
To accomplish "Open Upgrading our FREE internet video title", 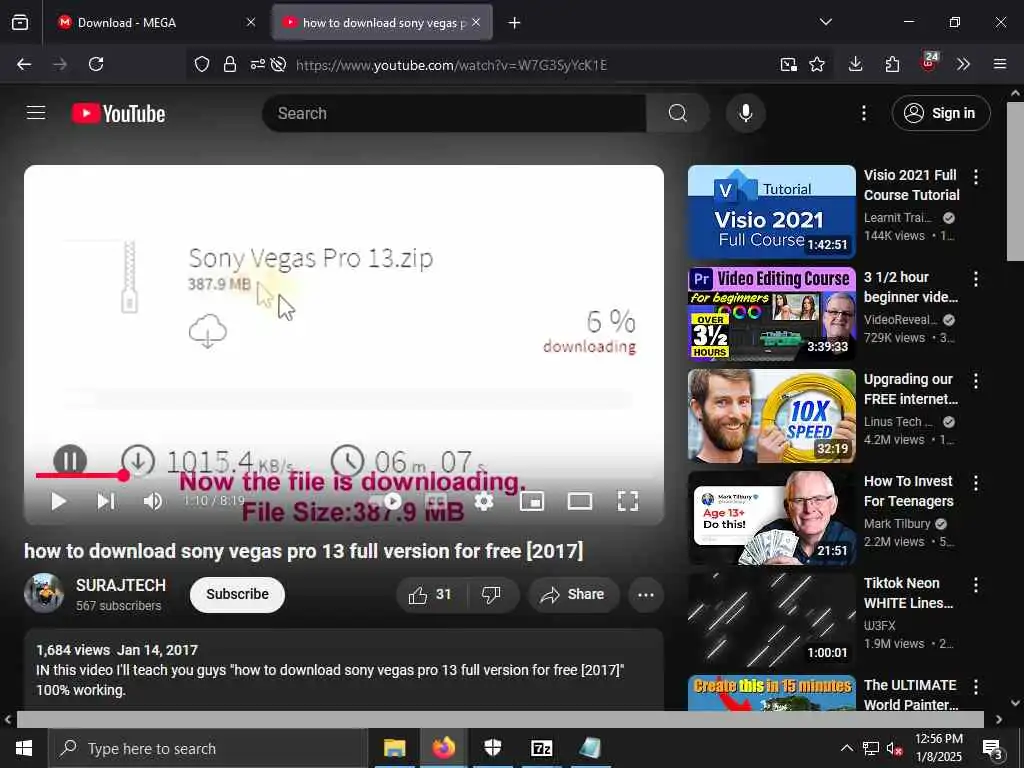I will [x=910, y=389].
